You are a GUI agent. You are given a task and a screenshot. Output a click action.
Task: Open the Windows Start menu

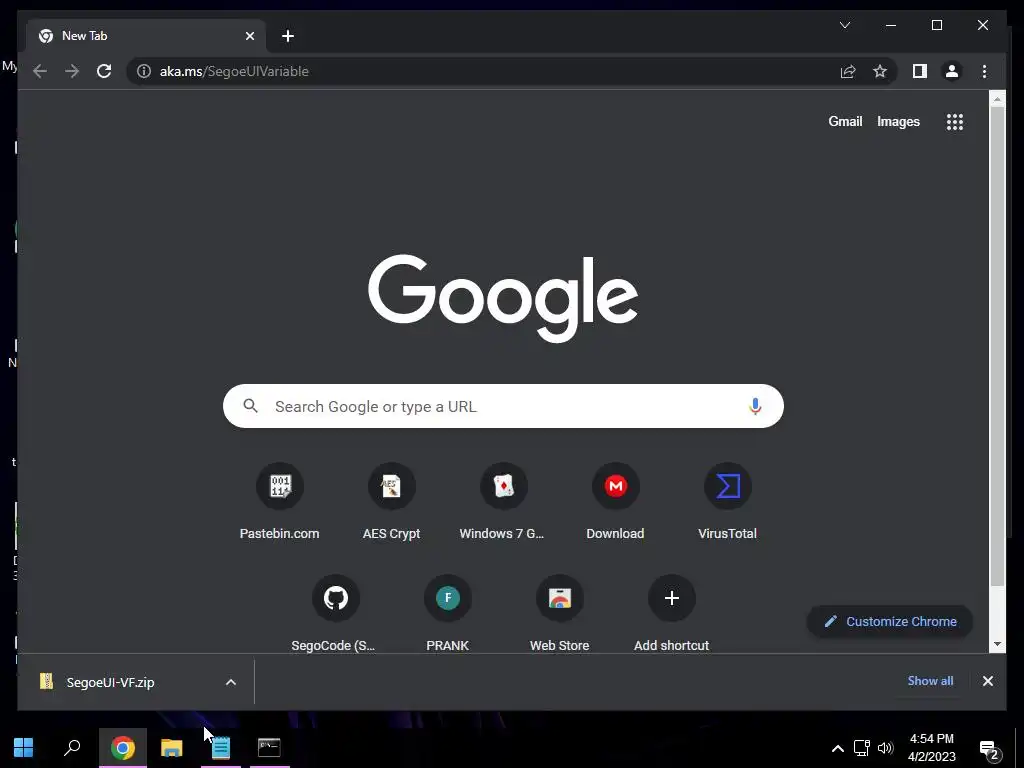coord(24,748)
